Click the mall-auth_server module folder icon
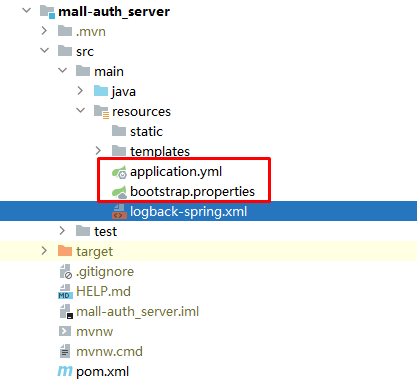 click(47, 12)
